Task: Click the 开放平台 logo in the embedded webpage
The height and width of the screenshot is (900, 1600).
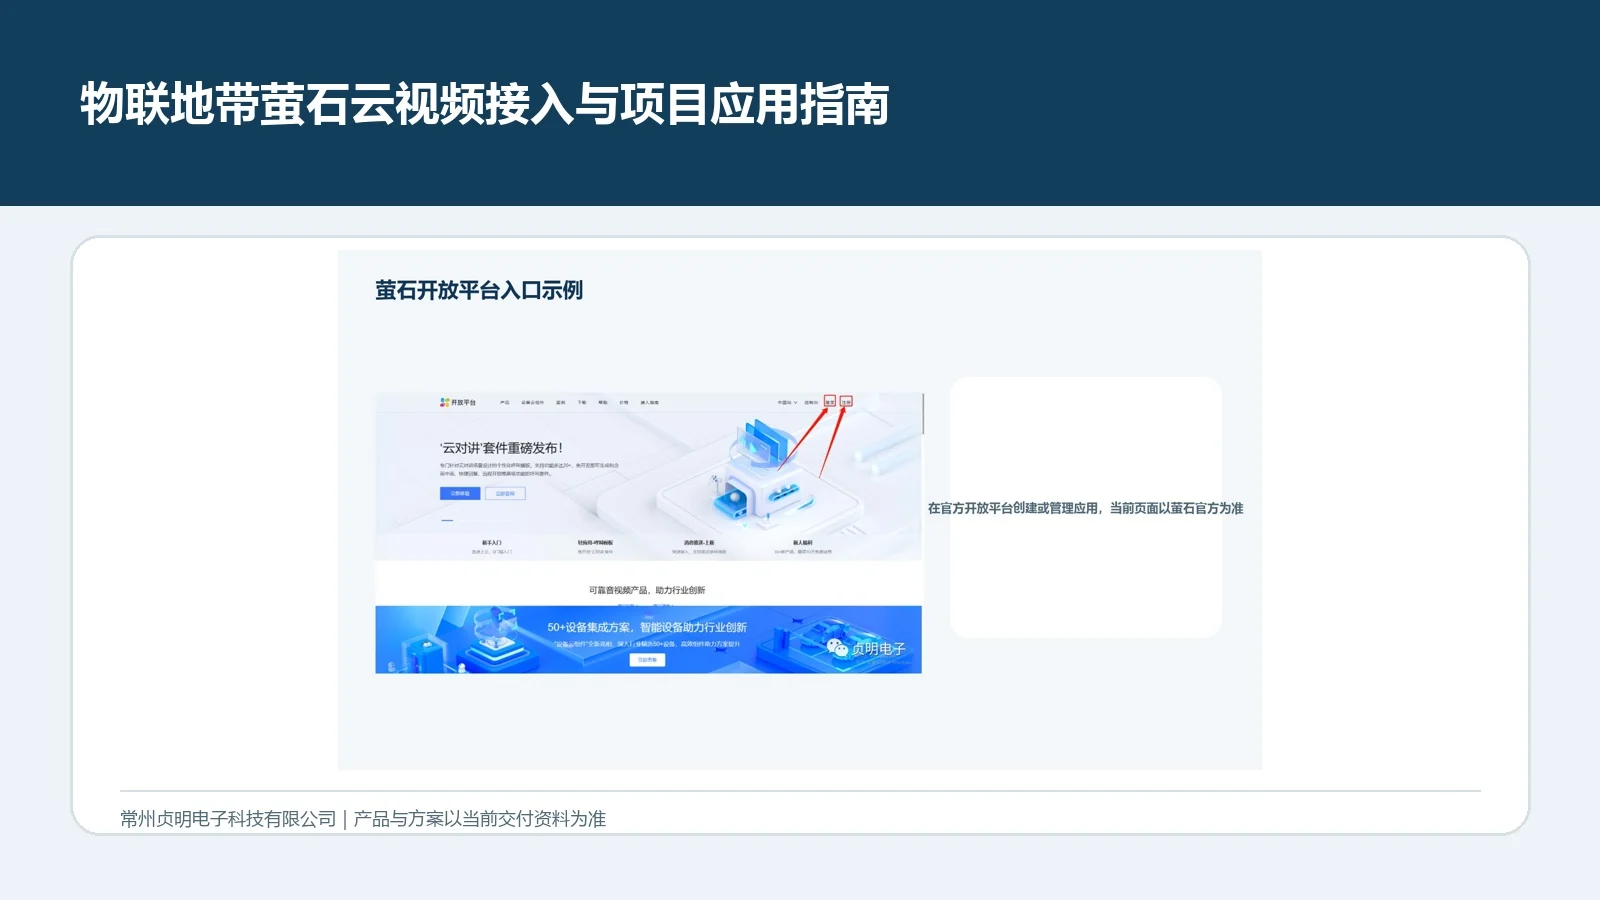Action: pos(458,402)
